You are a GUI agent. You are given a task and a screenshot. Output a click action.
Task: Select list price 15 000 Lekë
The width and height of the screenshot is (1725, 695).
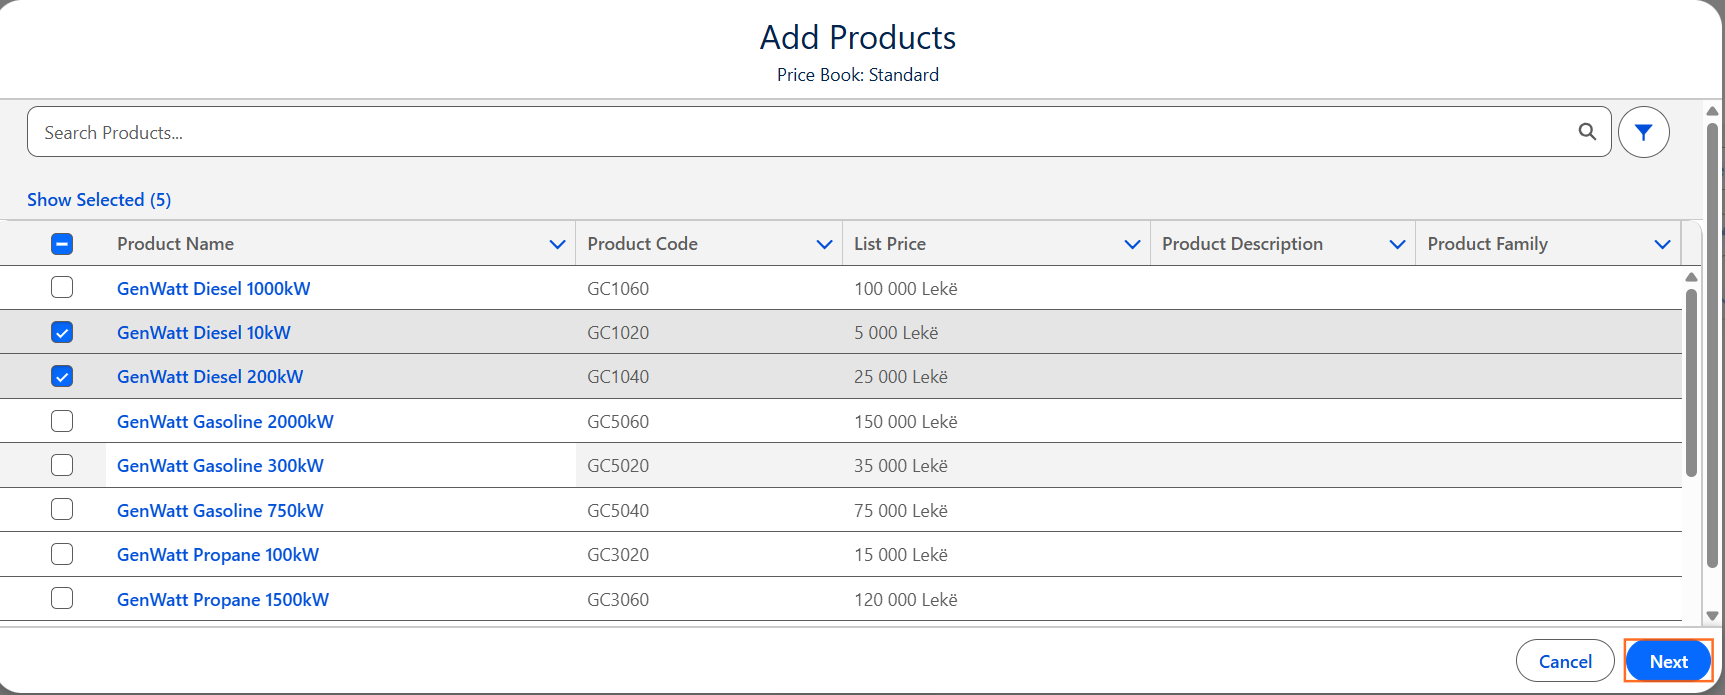point(900,554)
